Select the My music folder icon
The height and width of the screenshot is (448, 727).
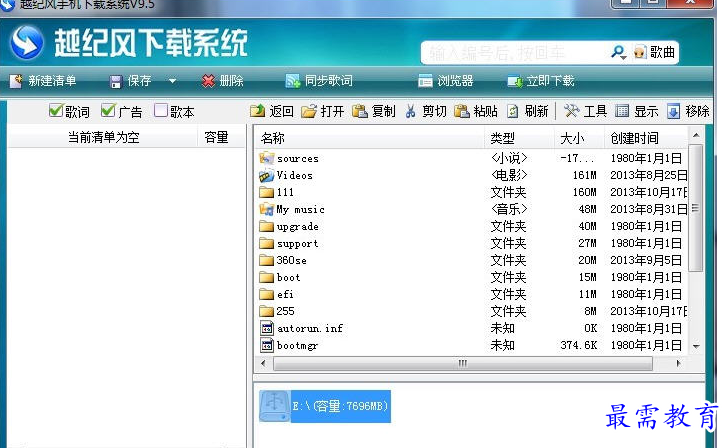pos(266,209)
